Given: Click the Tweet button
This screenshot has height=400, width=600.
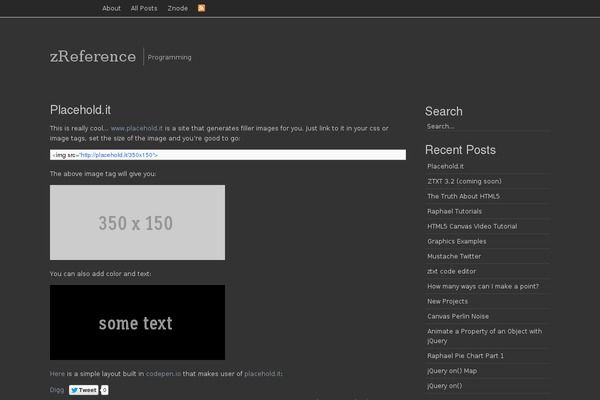Looking at the screenshot, I should click(x=83, y=390).
